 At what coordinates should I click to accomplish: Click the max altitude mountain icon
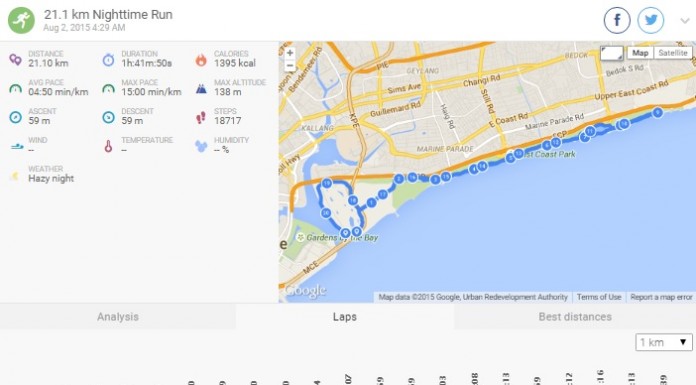(201, 89)
